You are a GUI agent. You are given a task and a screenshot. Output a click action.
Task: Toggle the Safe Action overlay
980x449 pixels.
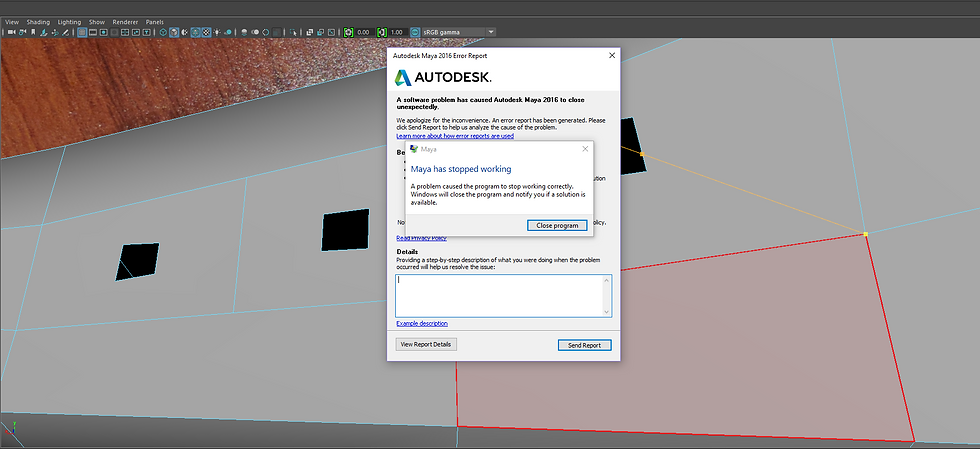[136, 31]
